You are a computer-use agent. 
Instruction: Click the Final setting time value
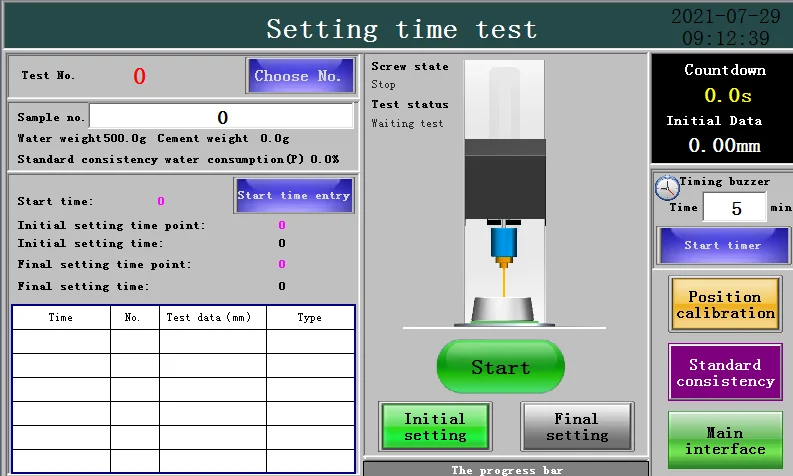(x=282, y=286)
